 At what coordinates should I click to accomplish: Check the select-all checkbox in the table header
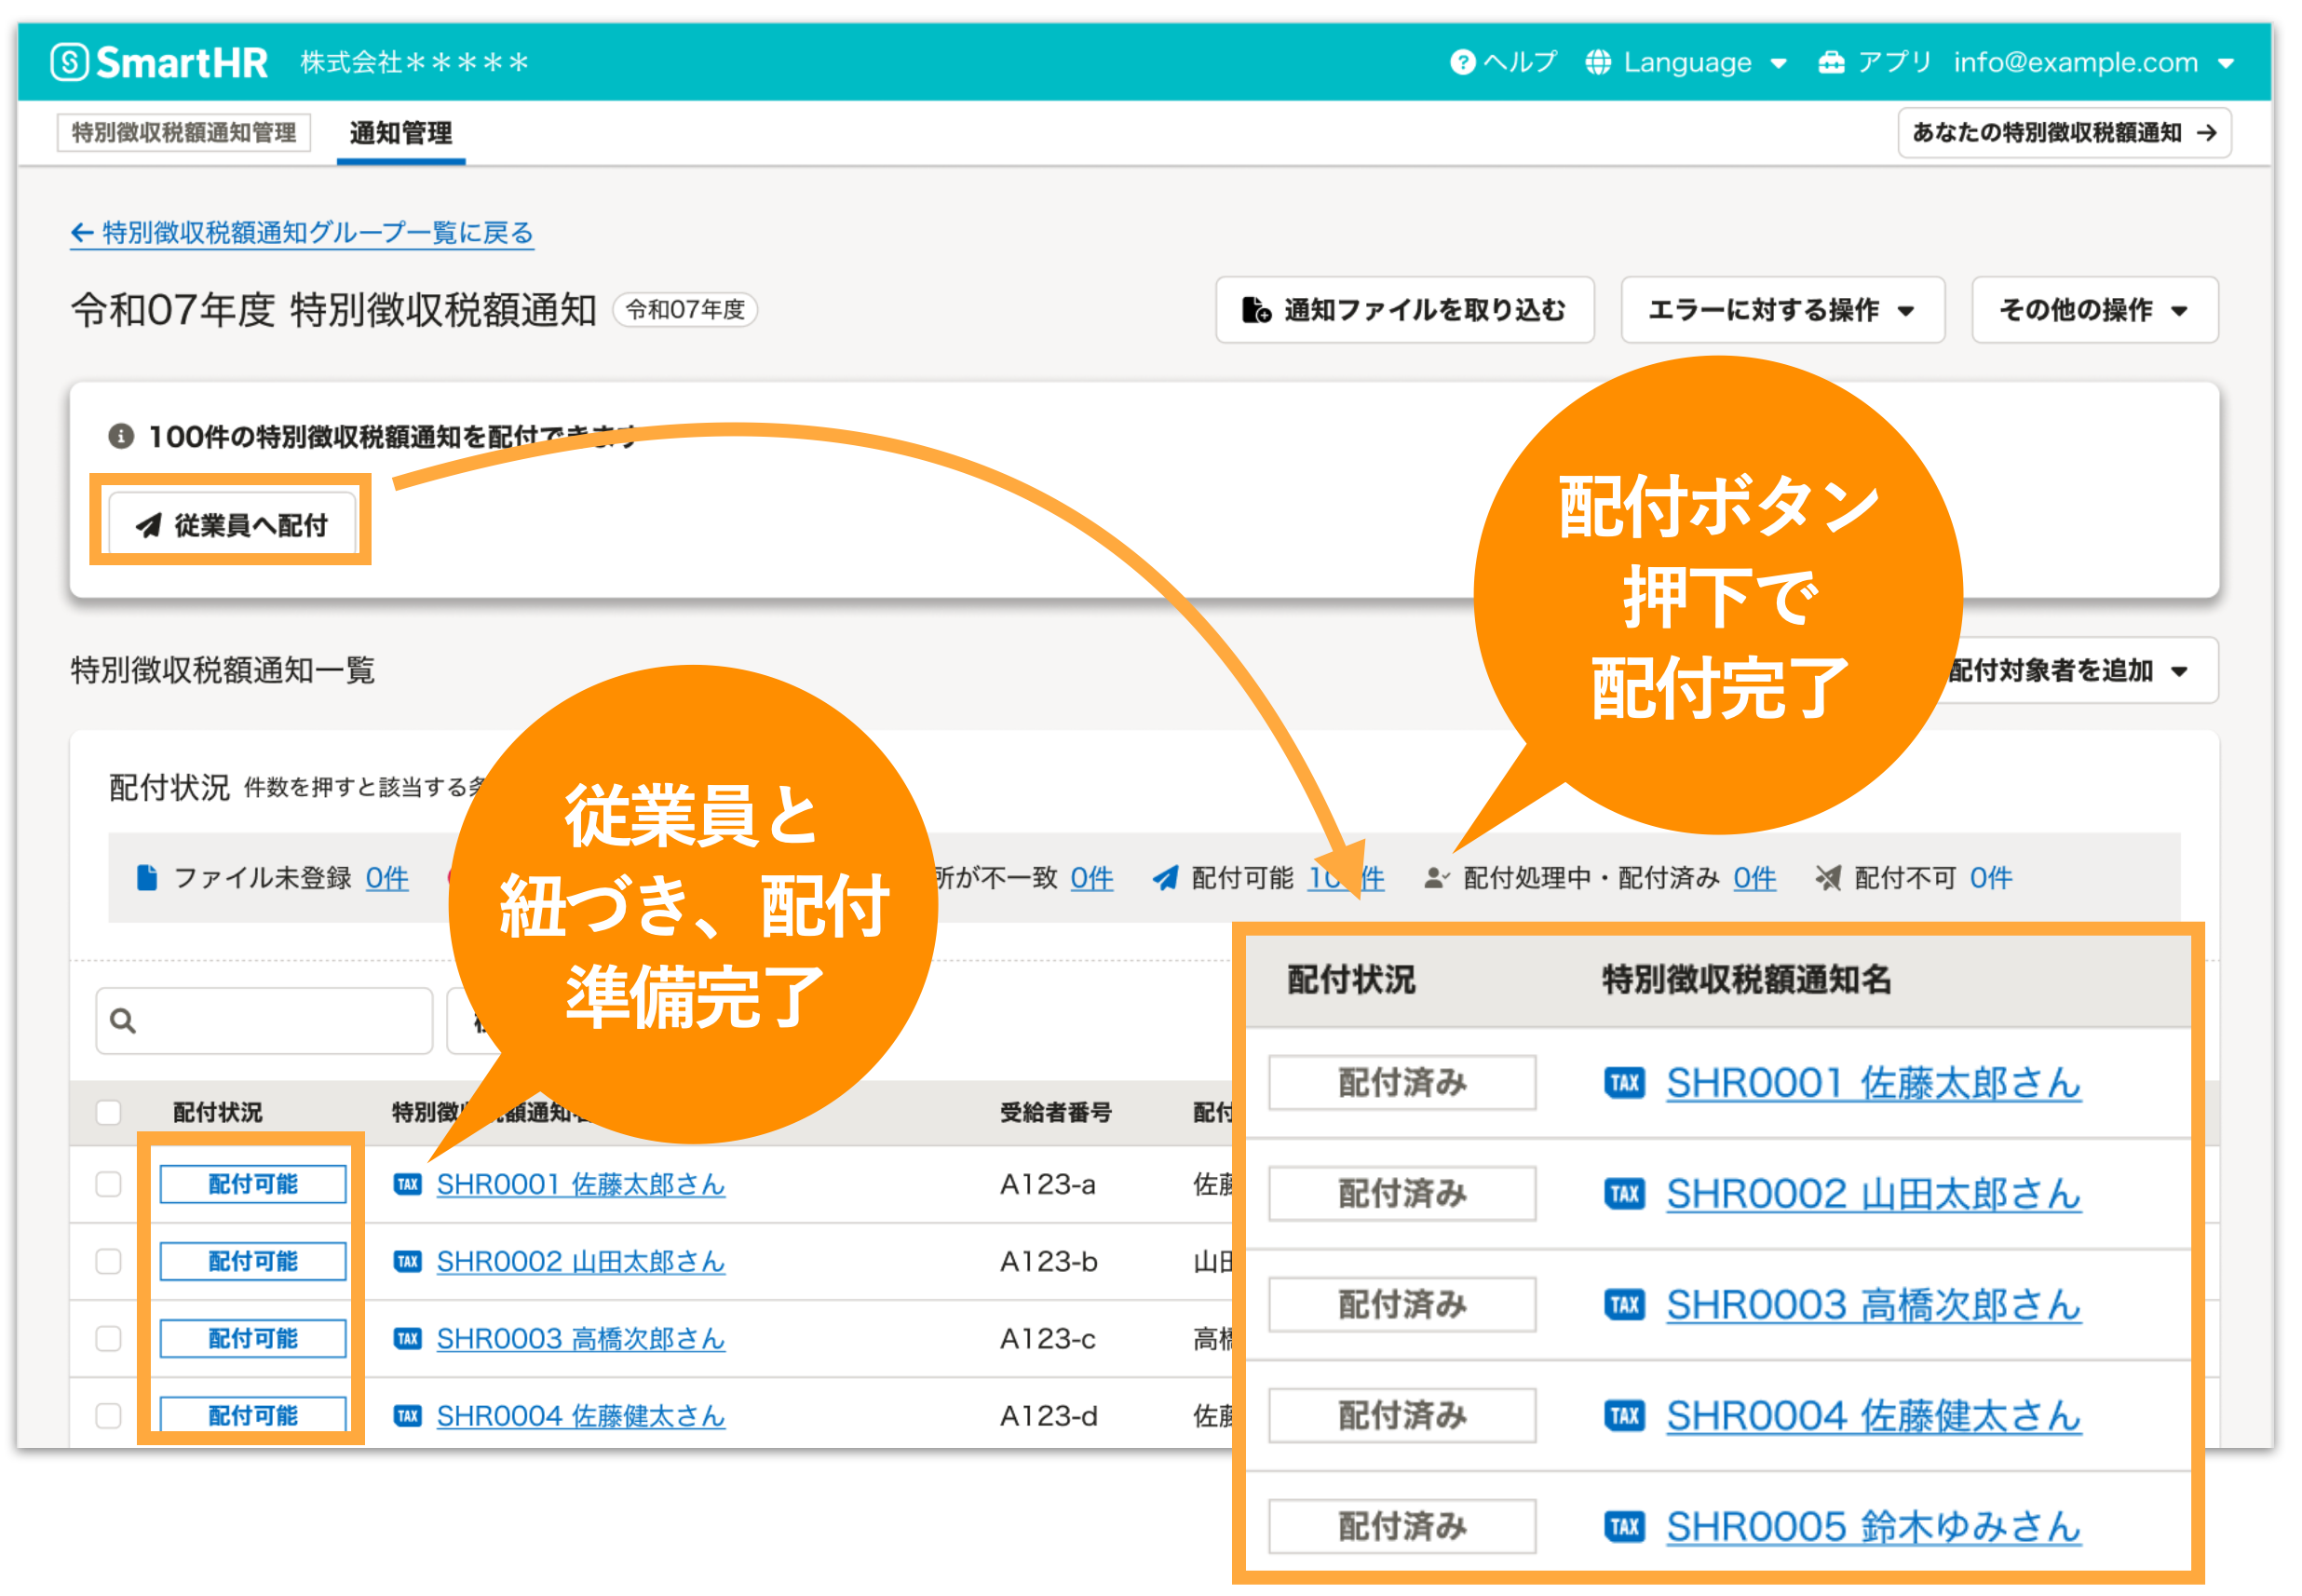coord(107,1111)
